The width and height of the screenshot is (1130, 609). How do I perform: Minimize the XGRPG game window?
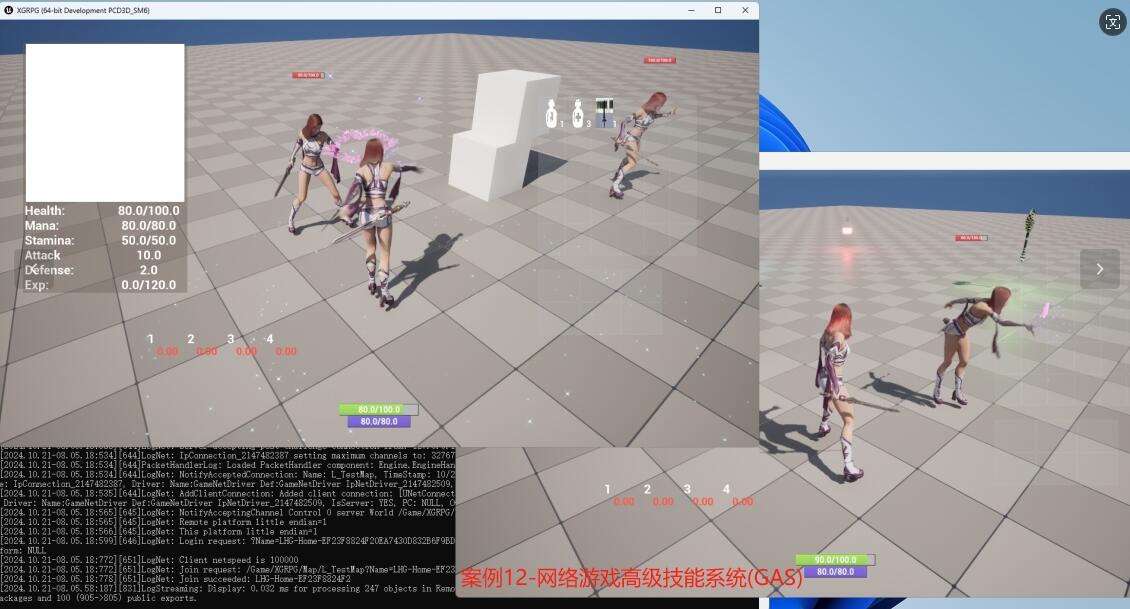[691, 10]
